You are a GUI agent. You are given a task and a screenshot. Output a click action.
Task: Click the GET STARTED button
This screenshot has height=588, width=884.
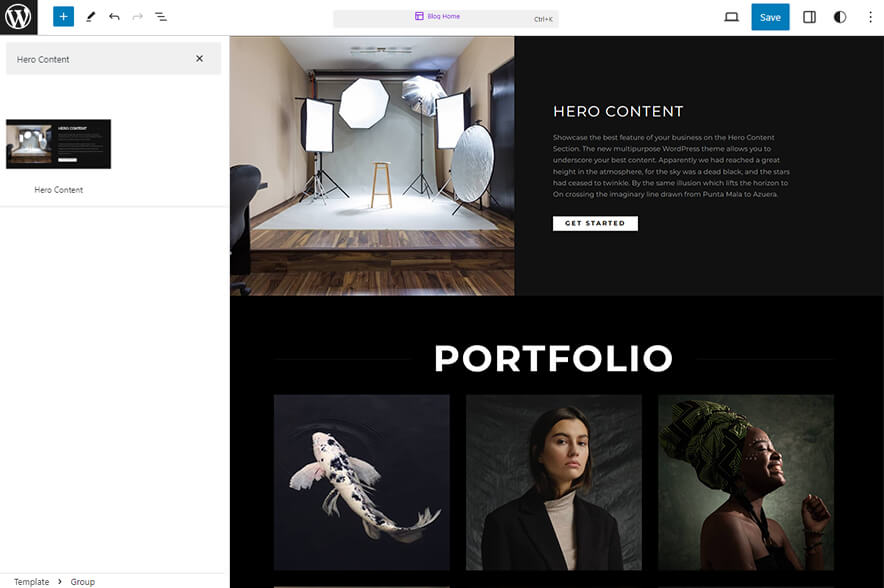pyautogui.click(x=595, y=223)
